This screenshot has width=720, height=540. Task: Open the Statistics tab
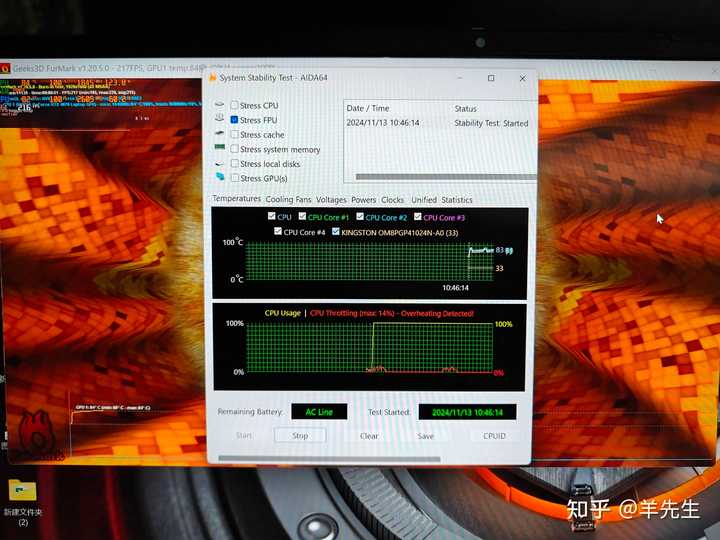point(457,200)
